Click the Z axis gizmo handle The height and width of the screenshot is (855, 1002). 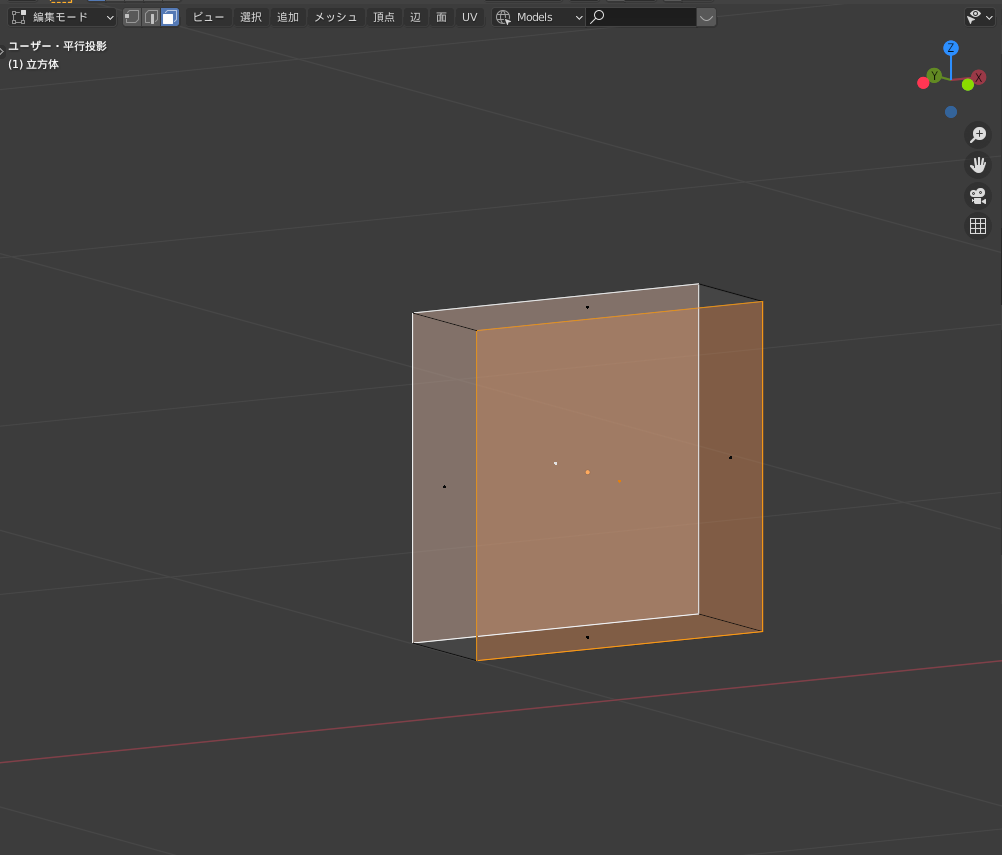pos(951,48)
